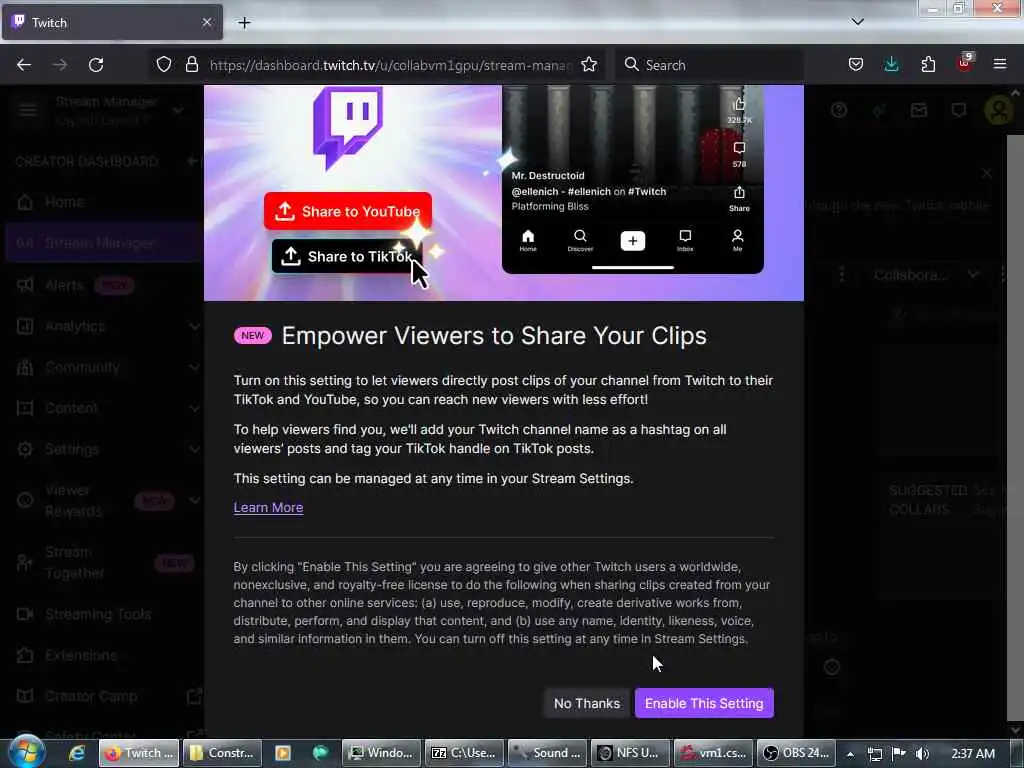The height and width of the screenshot is (768, 1024).
Task: Expand Settings section chevron
Action: tap(195, 449)
